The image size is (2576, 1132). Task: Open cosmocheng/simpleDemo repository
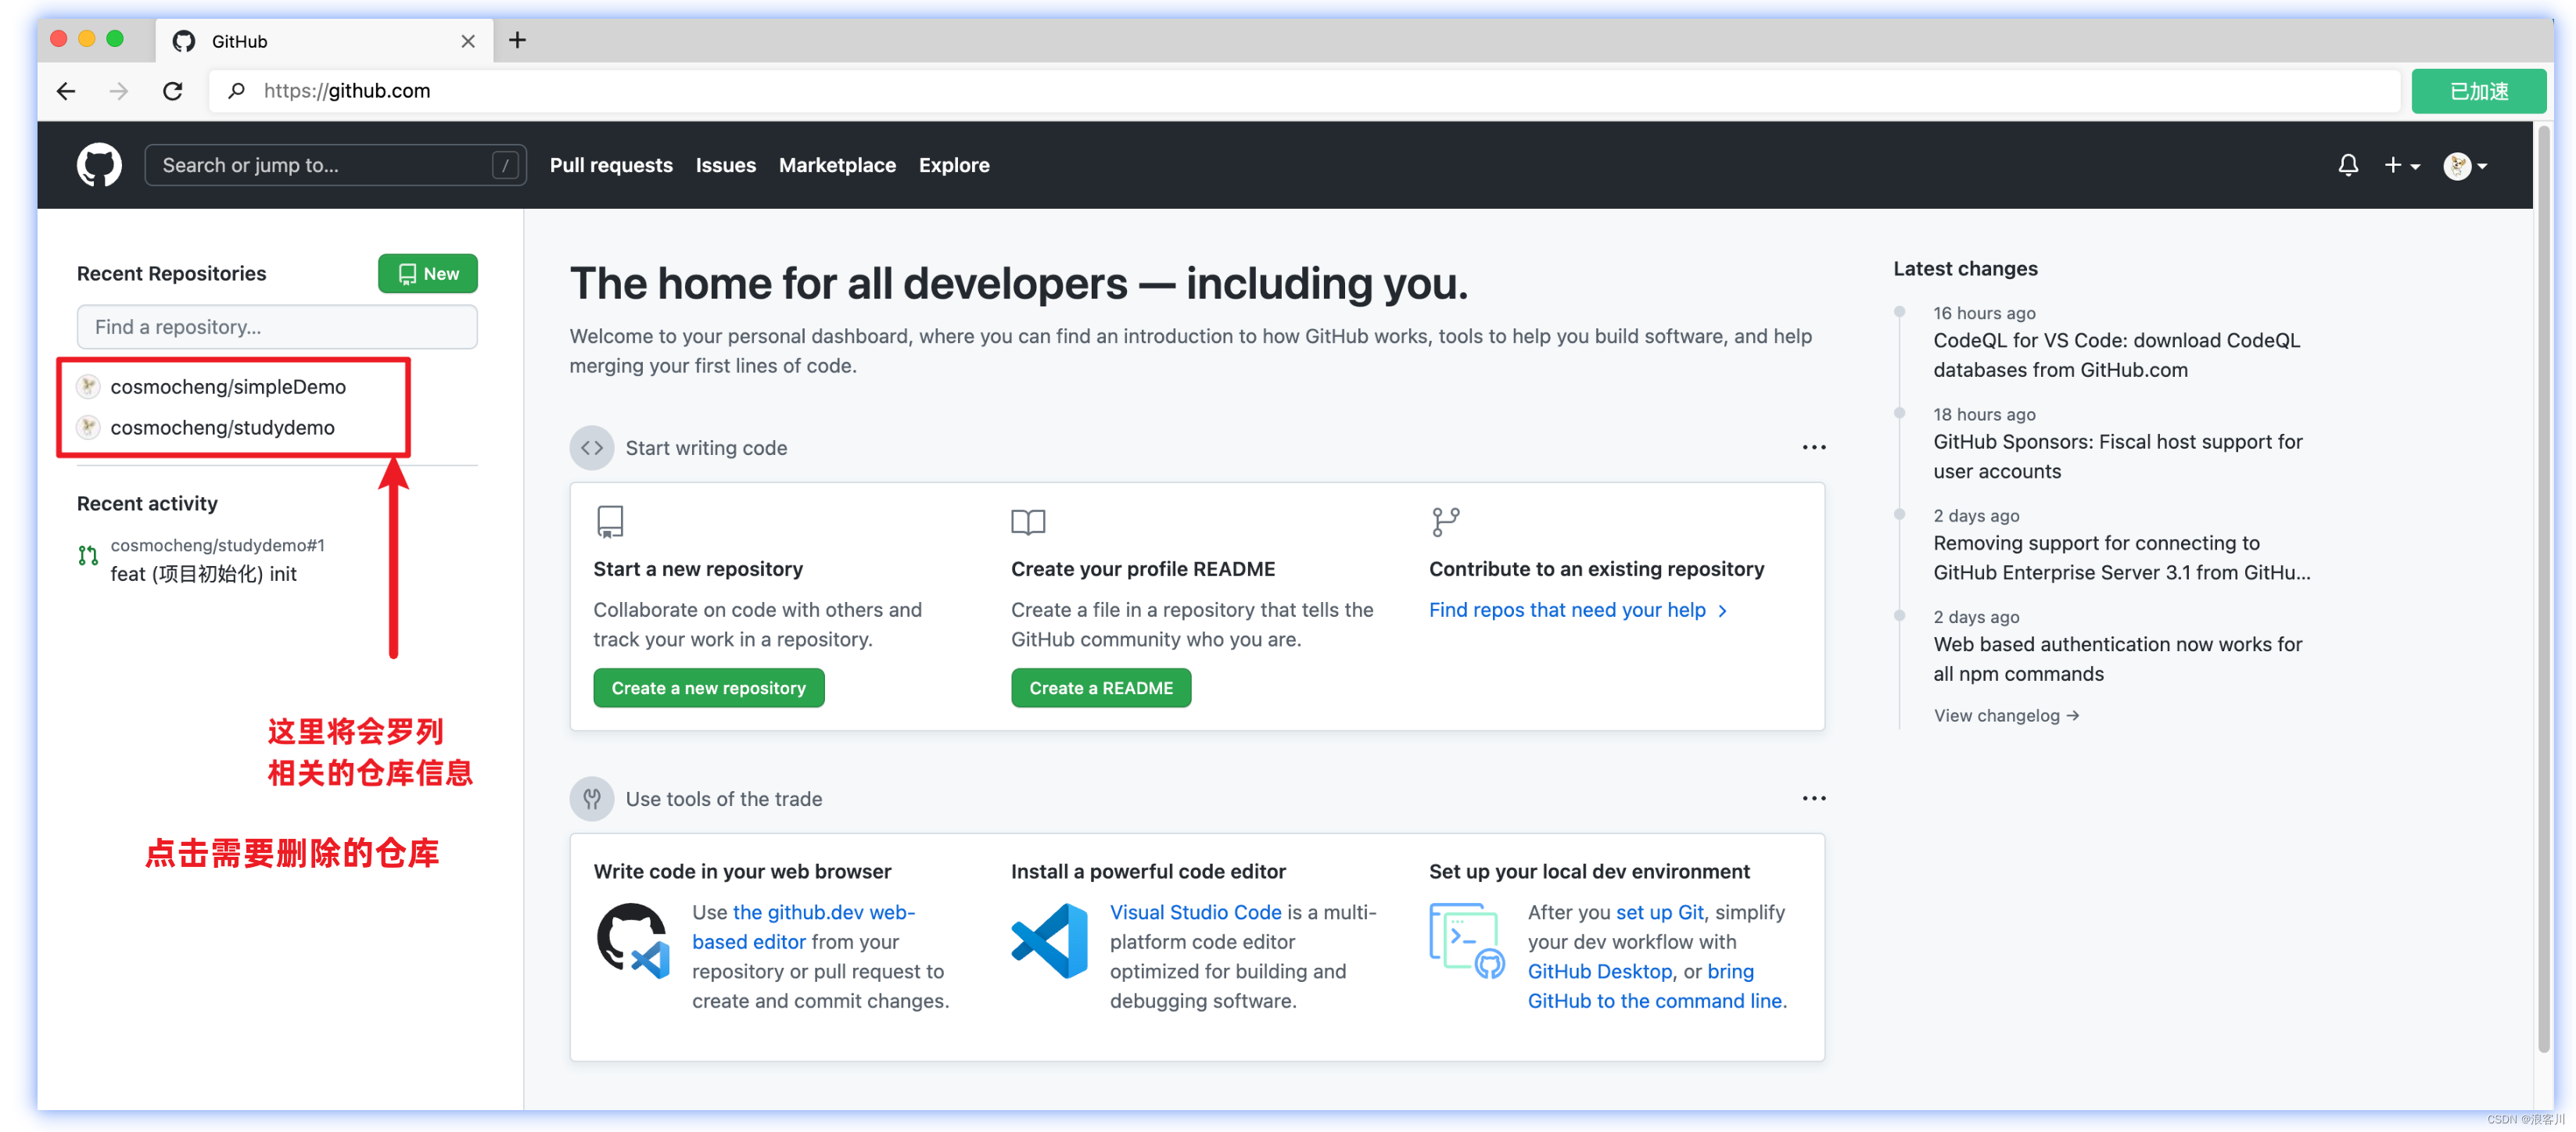point(228,386)
